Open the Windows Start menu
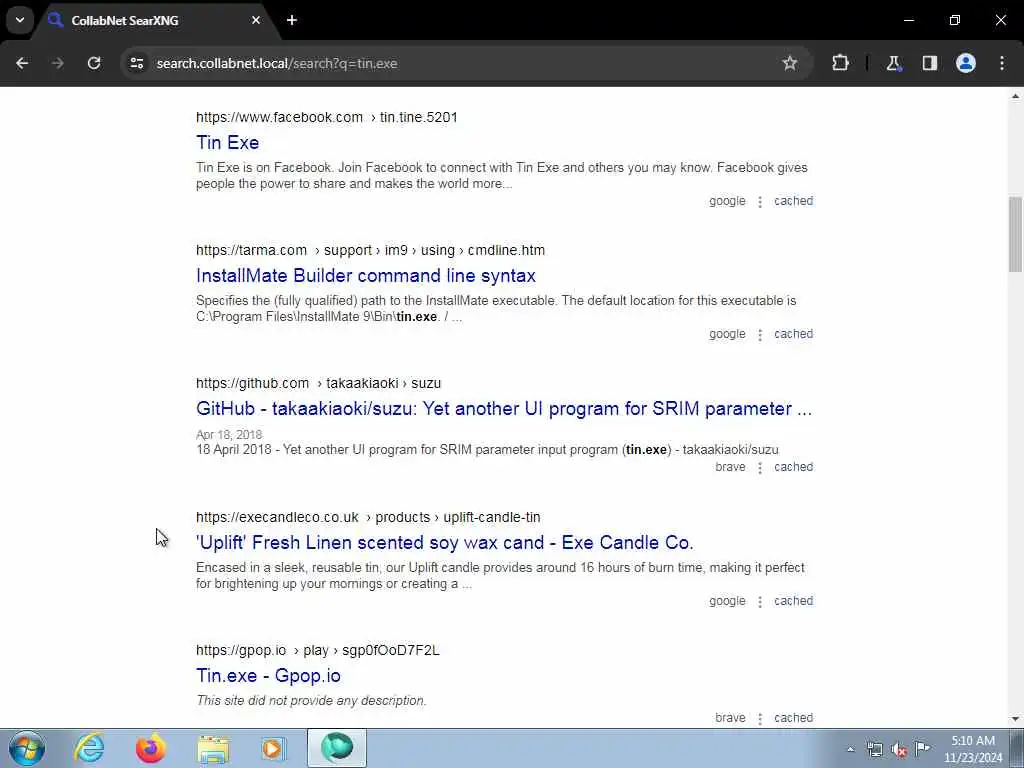This screenshot has height=768, width=1024. pyautogui.click(x=27, y=748)
